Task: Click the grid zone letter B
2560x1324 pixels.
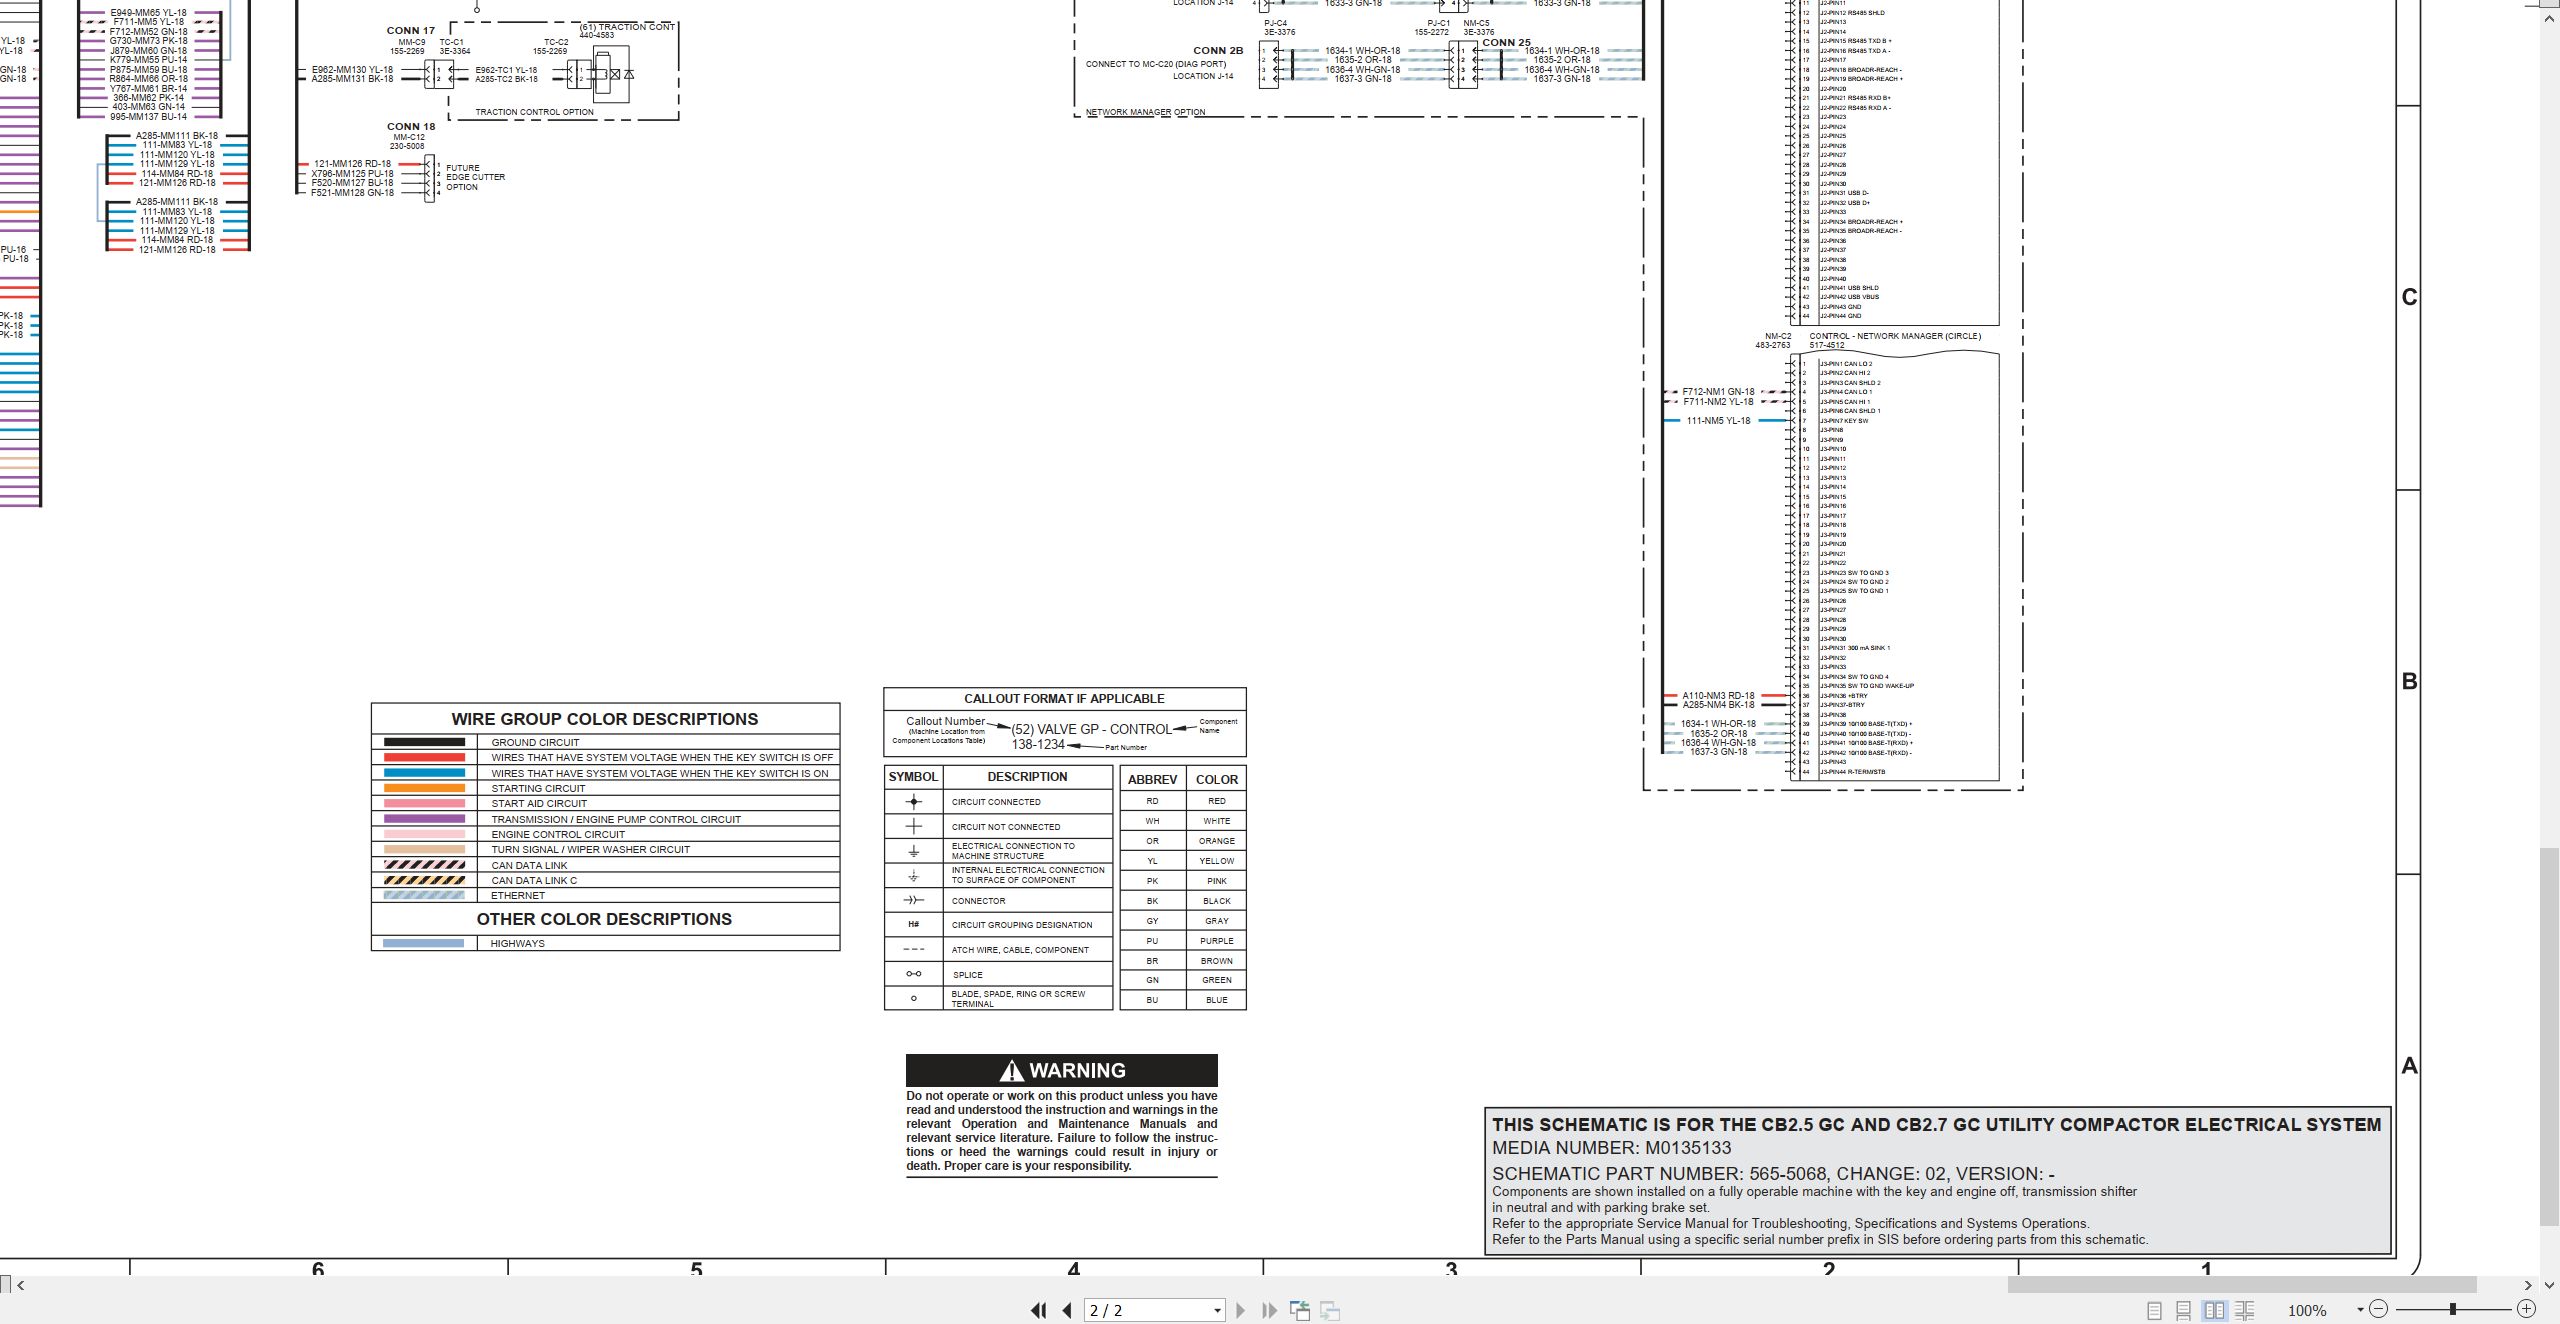Action: 2409,681
